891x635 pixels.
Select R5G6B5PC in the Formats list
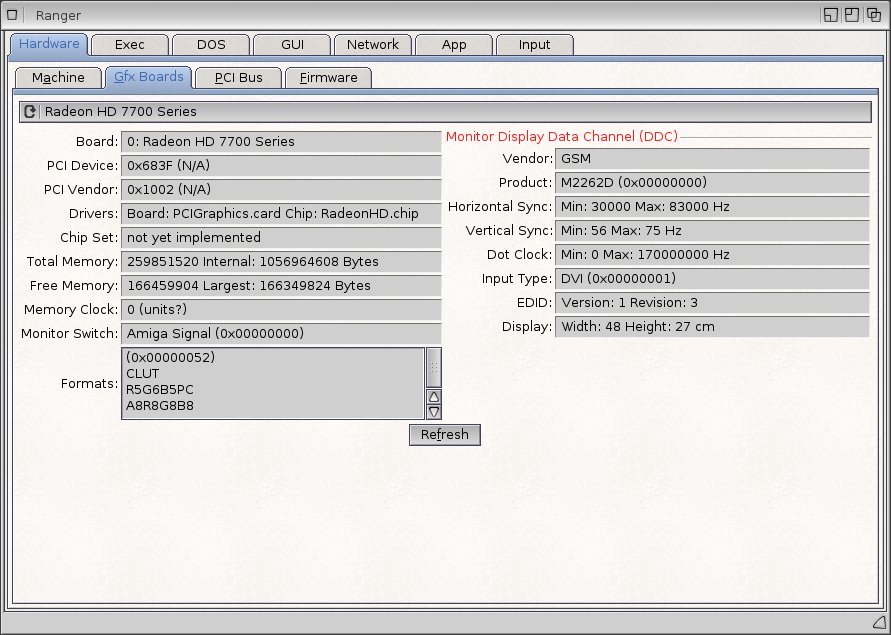(x=160, y=390)
